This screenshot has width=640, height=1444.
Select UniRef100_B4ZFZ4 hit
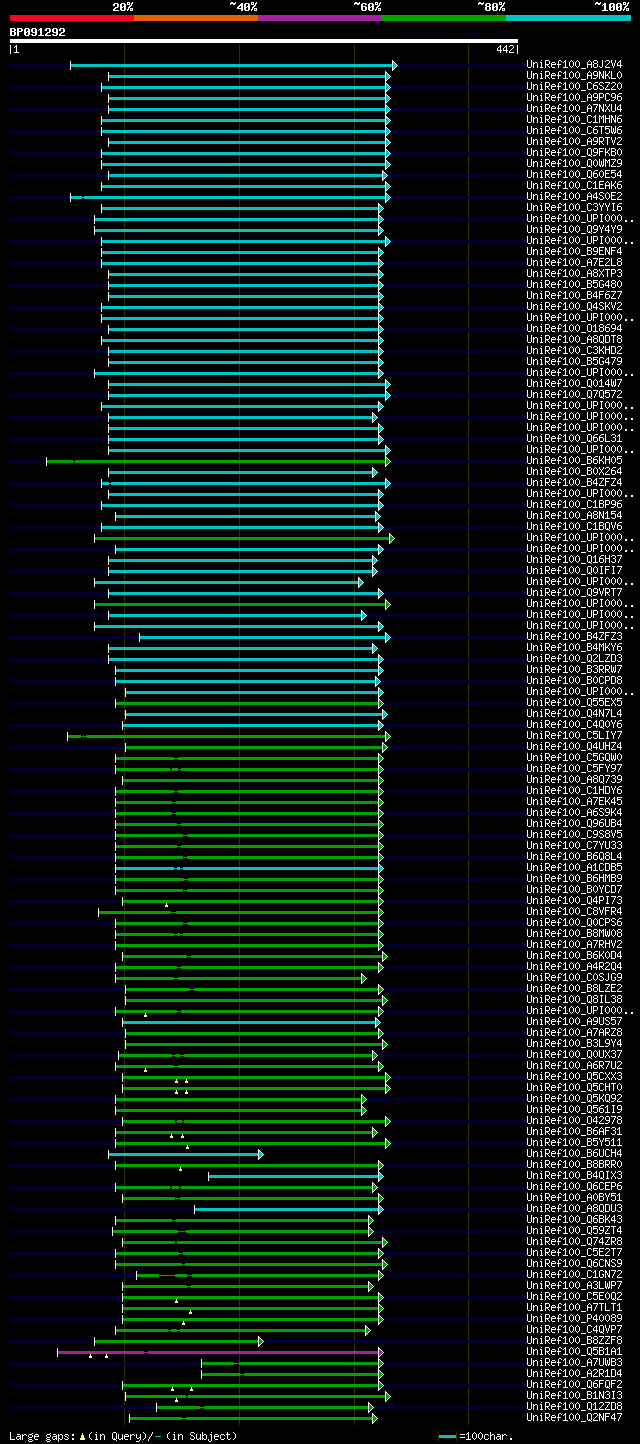click(574, 482)
